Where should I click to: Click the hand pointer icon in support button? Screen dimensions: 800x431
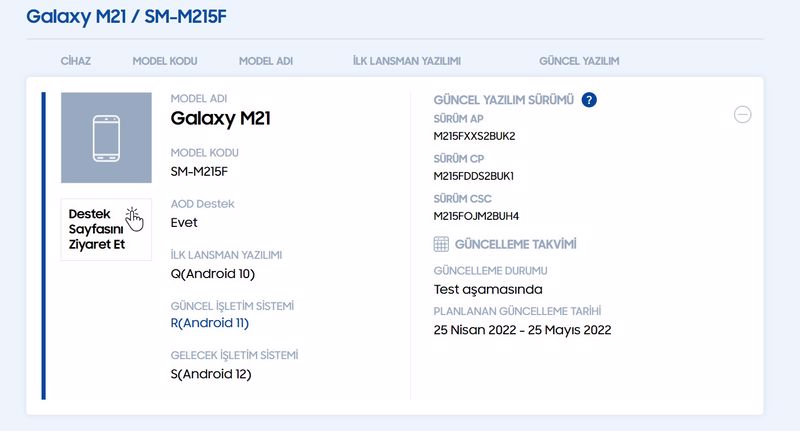coord(134,219)
